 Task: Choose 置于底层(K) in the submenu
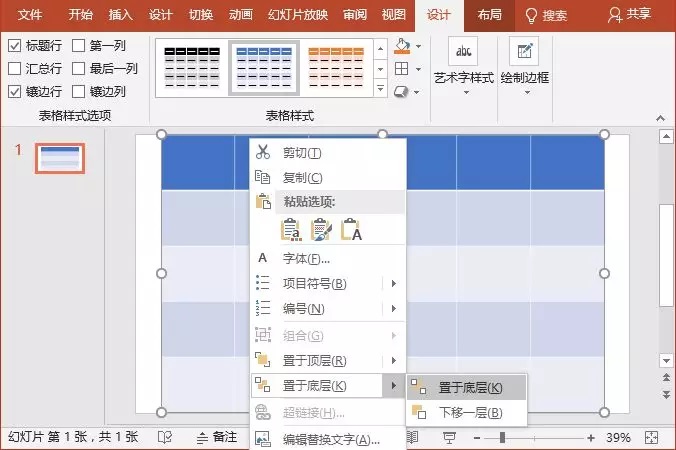pyautogui.click(x=466, y=388)
